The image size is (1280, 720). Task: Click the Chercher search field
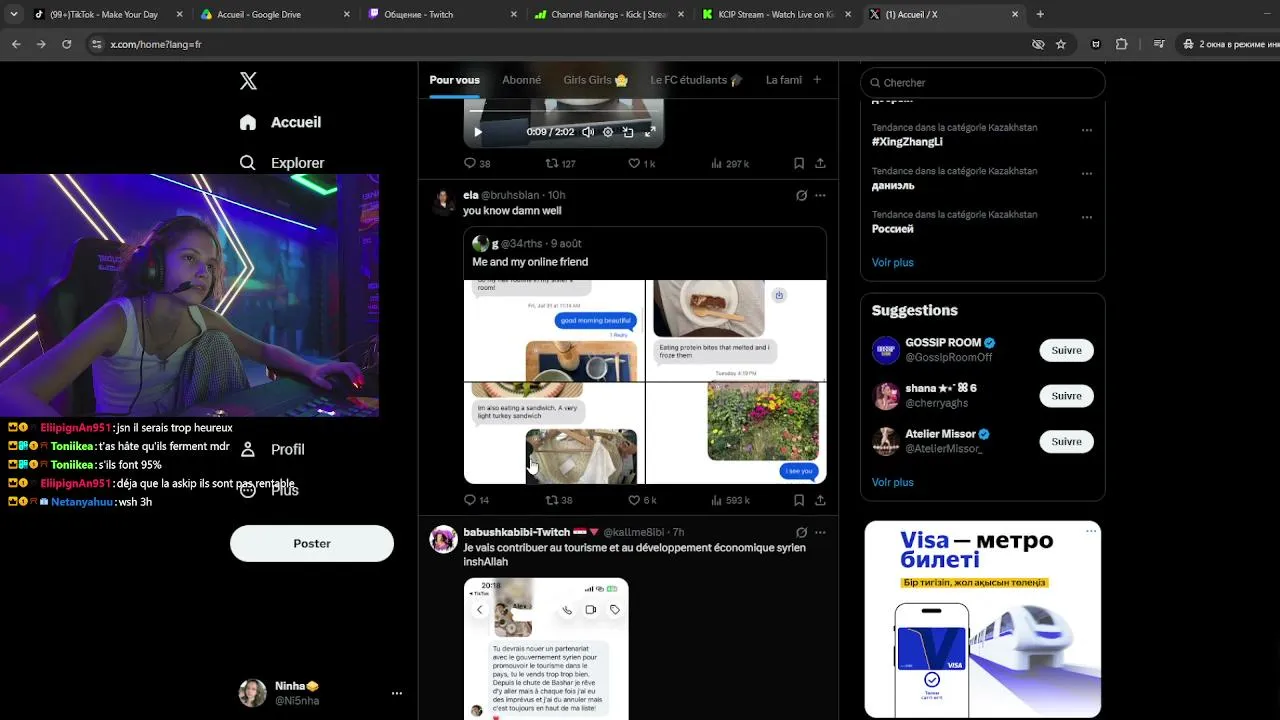[982, 83]
